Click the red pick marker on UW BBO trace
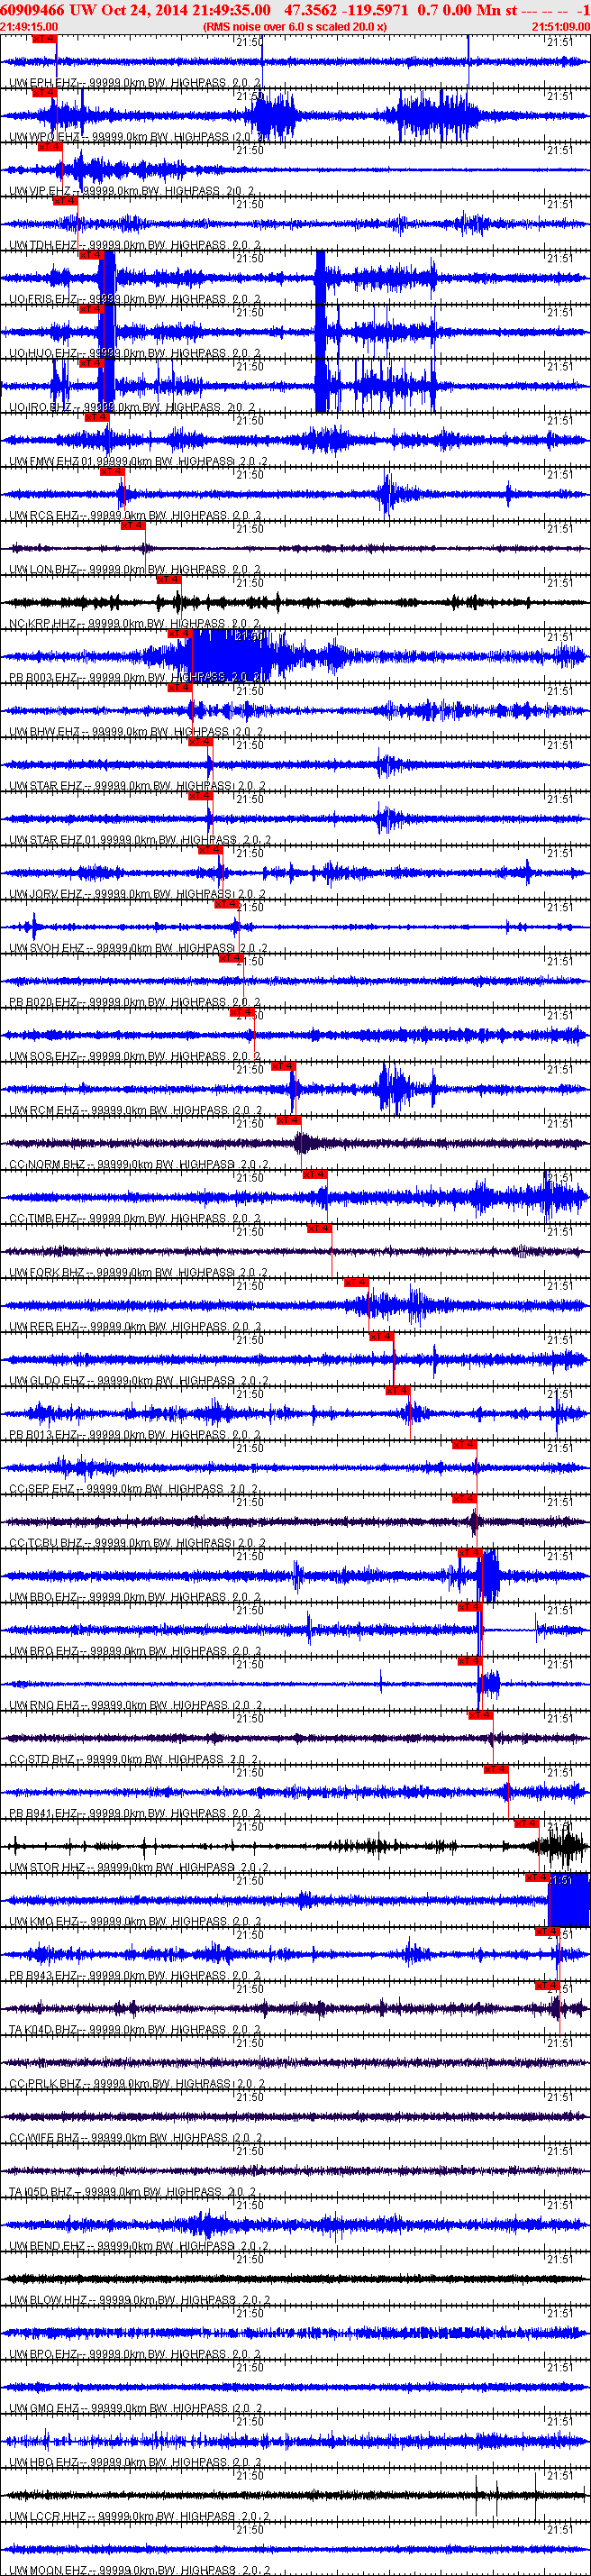This screenshot has width=591, height=2576. [470, 1553]
